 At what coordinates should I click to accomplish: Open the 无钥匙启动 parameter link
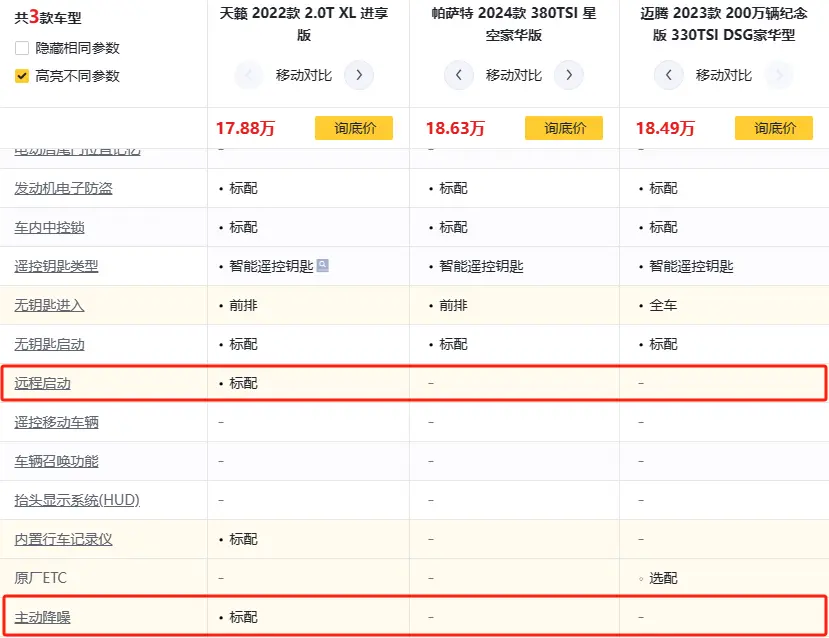pyautogui.click(x=49, y=345)
